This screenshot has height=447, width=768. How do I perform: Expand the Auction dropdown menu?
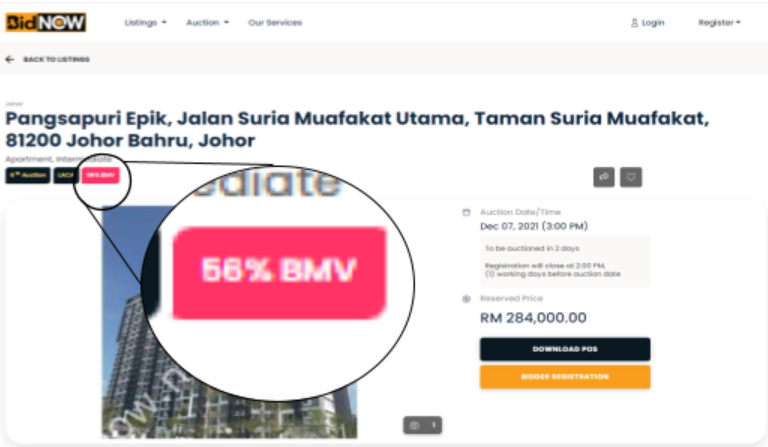(207, 23)
